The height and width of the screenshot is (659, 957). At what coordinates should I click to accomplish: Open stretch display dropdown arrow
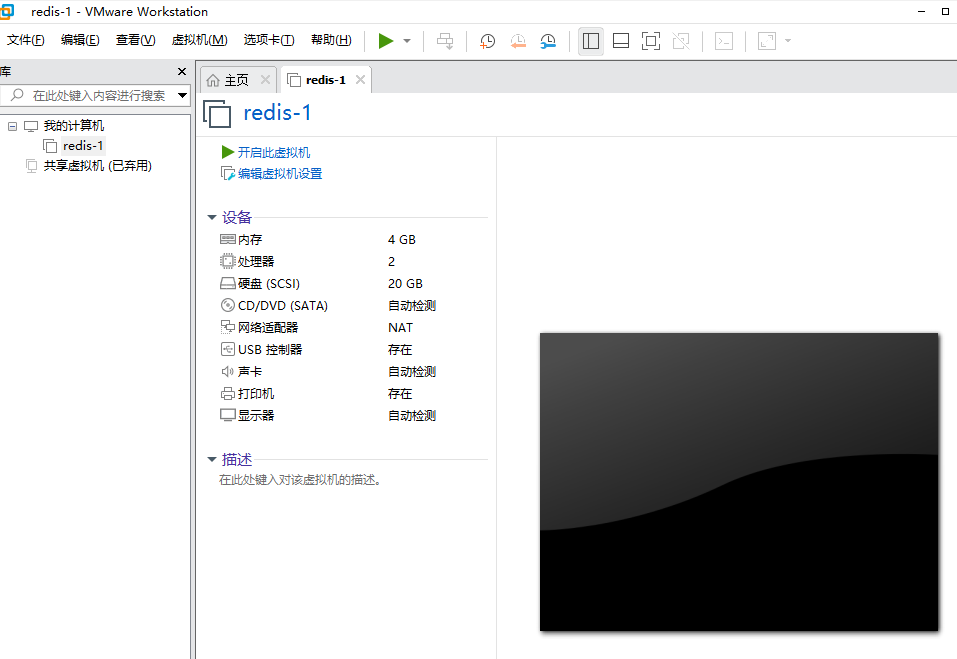point(788,41)
